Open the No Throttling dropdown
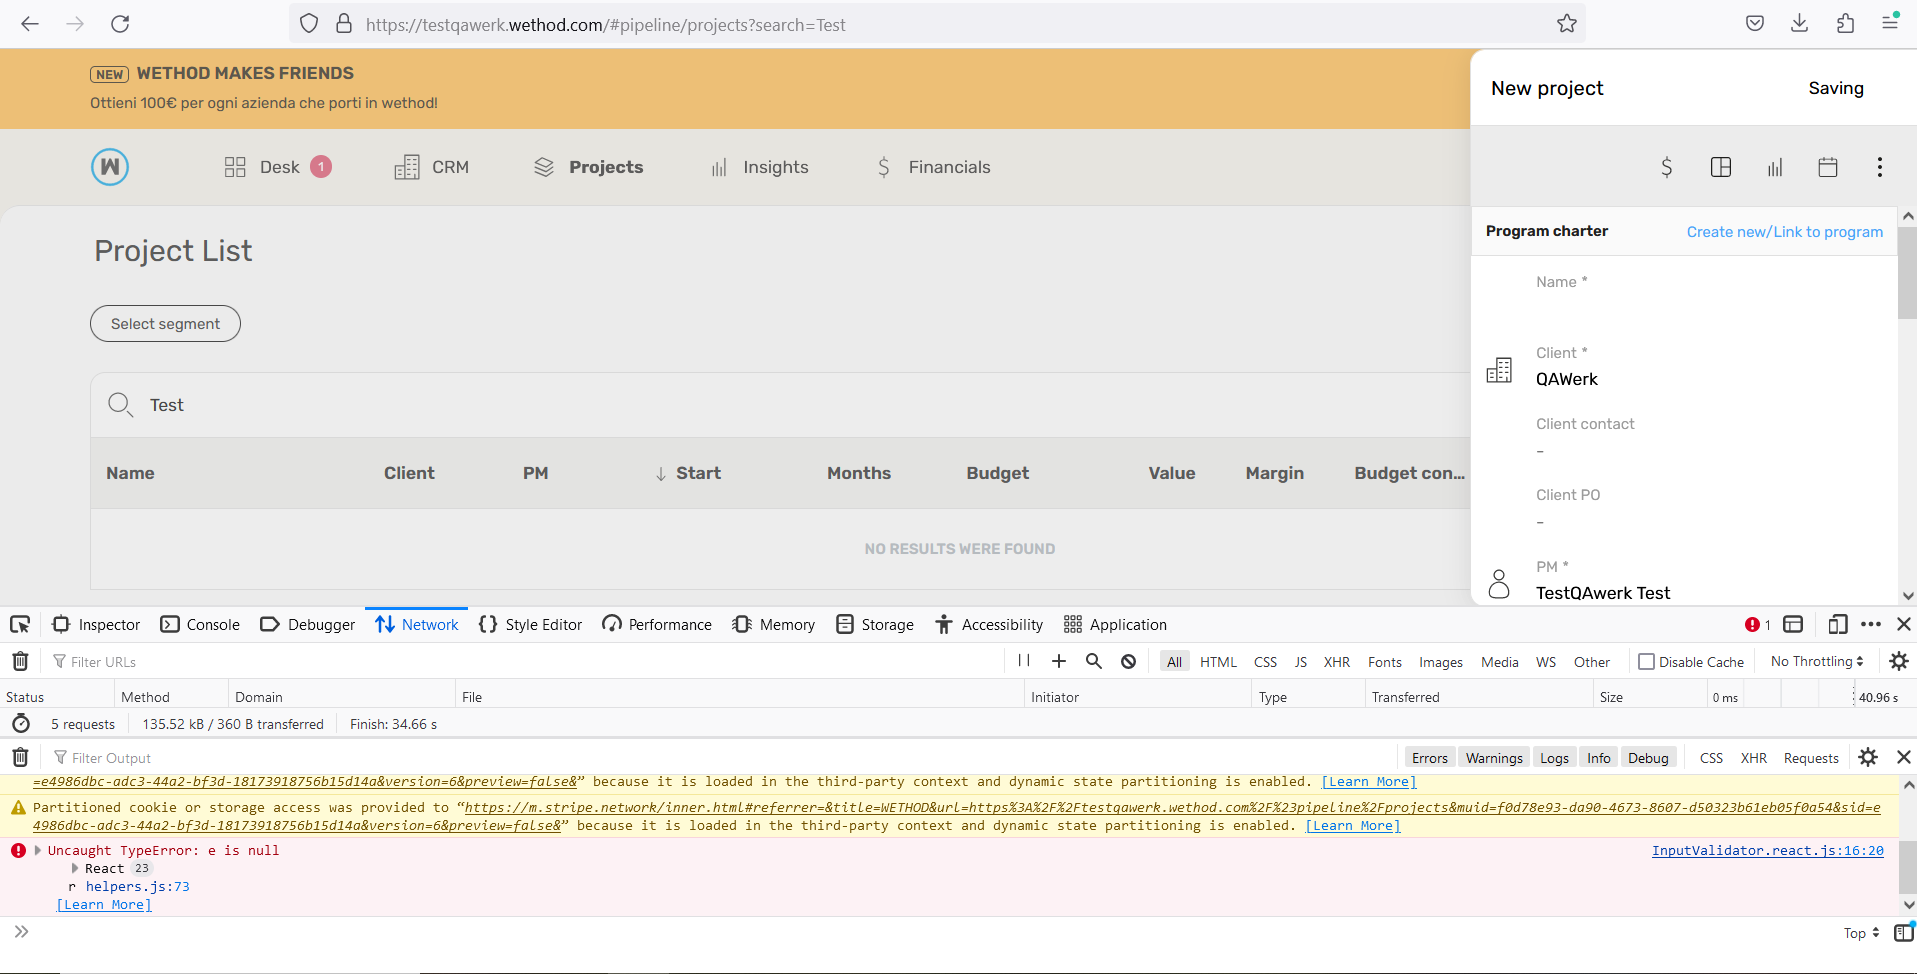Screen dimensions: 1917x974 tap(1817, 661)
